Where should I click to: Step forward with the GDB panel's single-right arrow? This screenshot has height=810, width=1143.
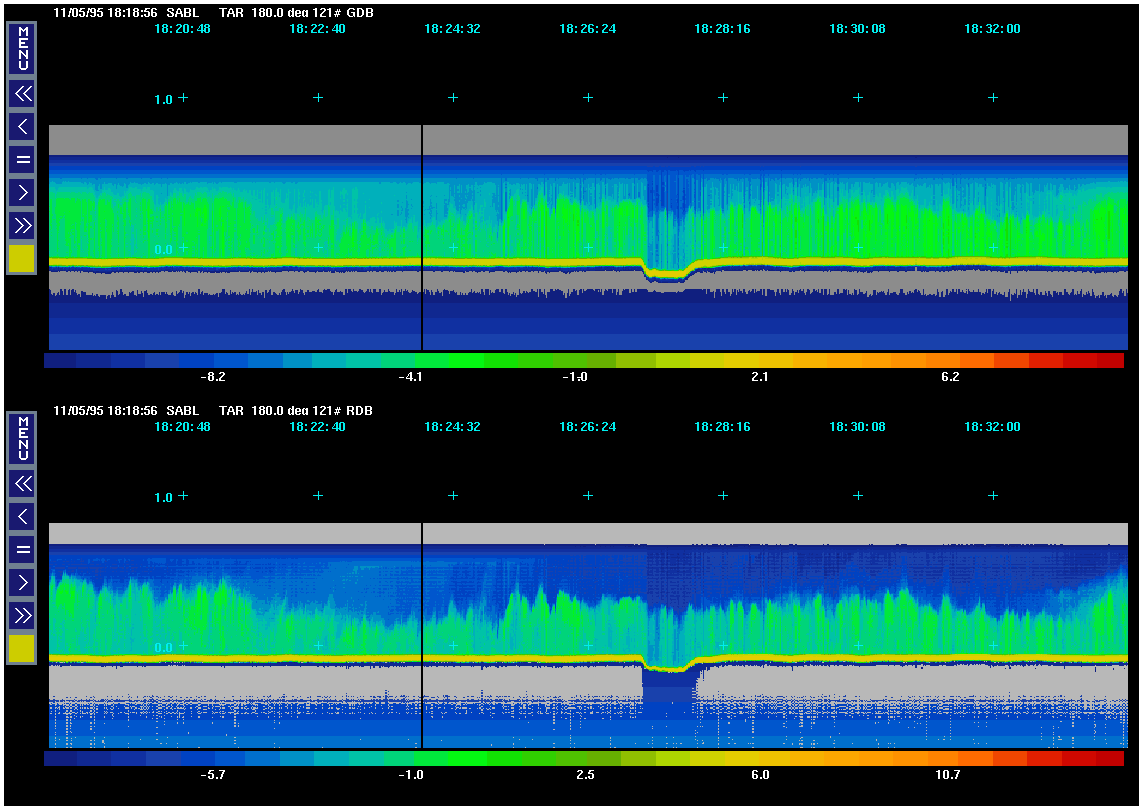(22, 192)
